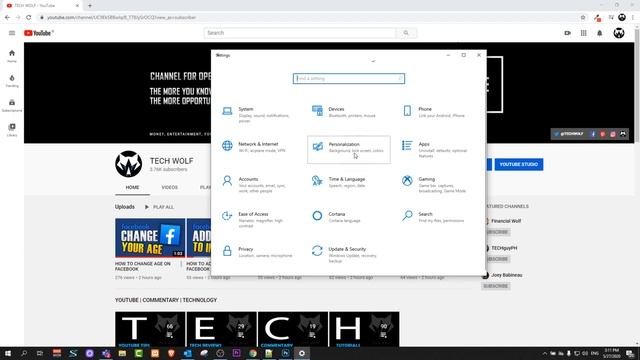Click the YouTube search field
Screen dimensions: 640x360
click(300, 33)
